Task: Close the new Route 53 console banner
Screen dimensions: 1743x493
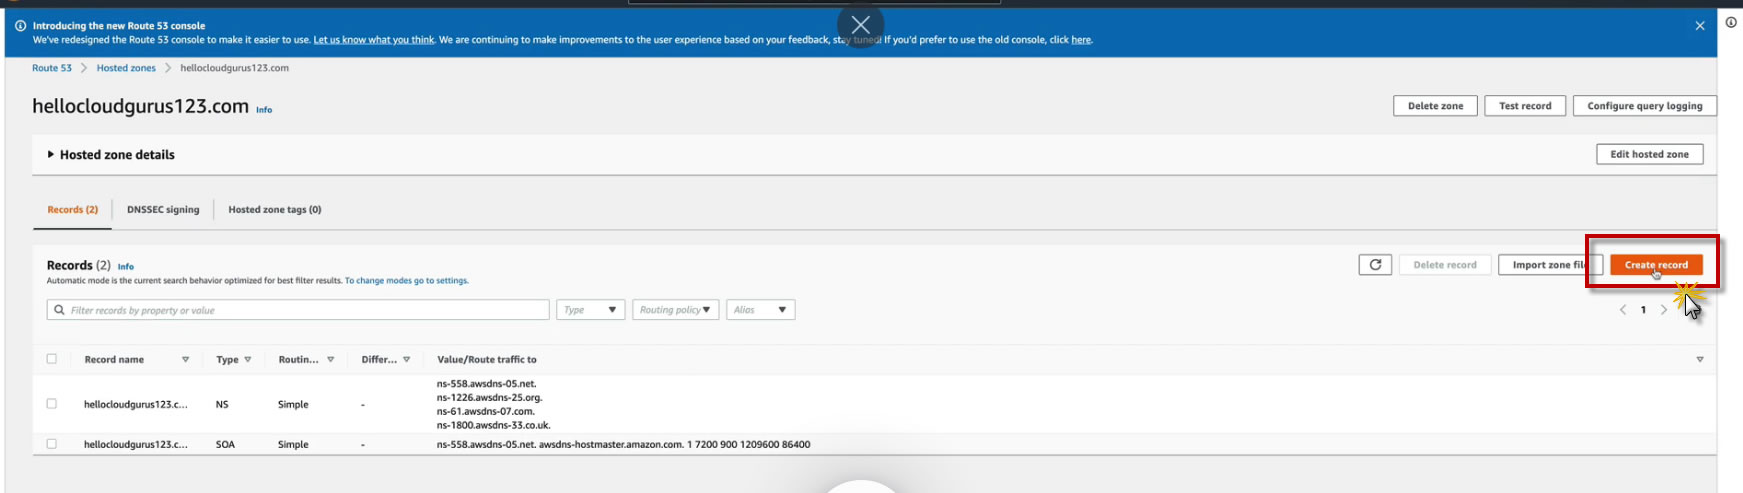Action: [x=1700, y=26]
